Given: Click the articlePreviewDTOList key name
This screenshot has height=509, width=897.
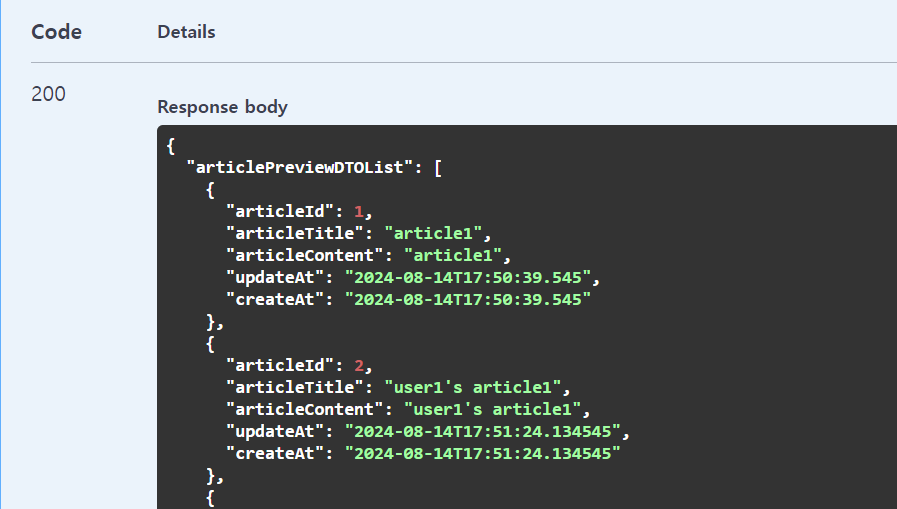Looking at the screenshot, I should [x=300, y=168].
